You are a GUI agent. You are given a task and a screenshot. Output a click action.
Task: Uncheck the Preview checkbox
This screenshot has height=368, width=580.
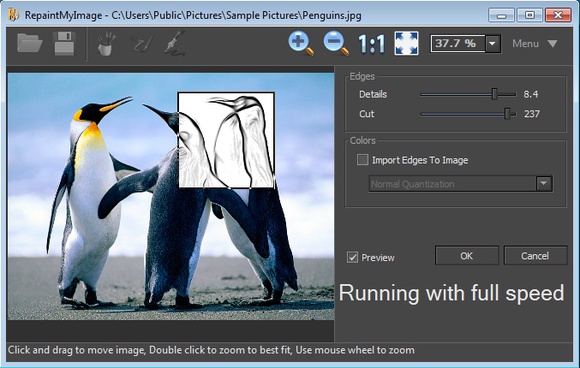tap(352, 257)
